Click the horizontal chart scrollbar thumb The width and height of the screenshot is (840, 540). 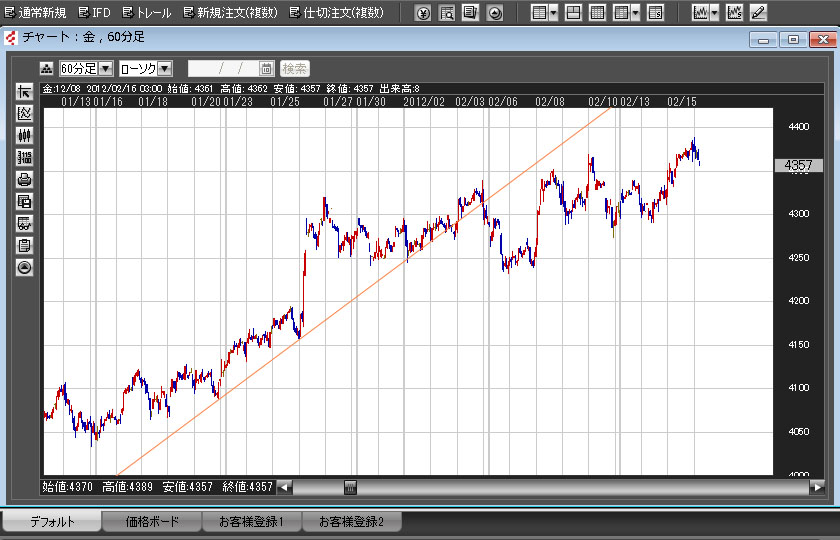(x=350, y=487)
